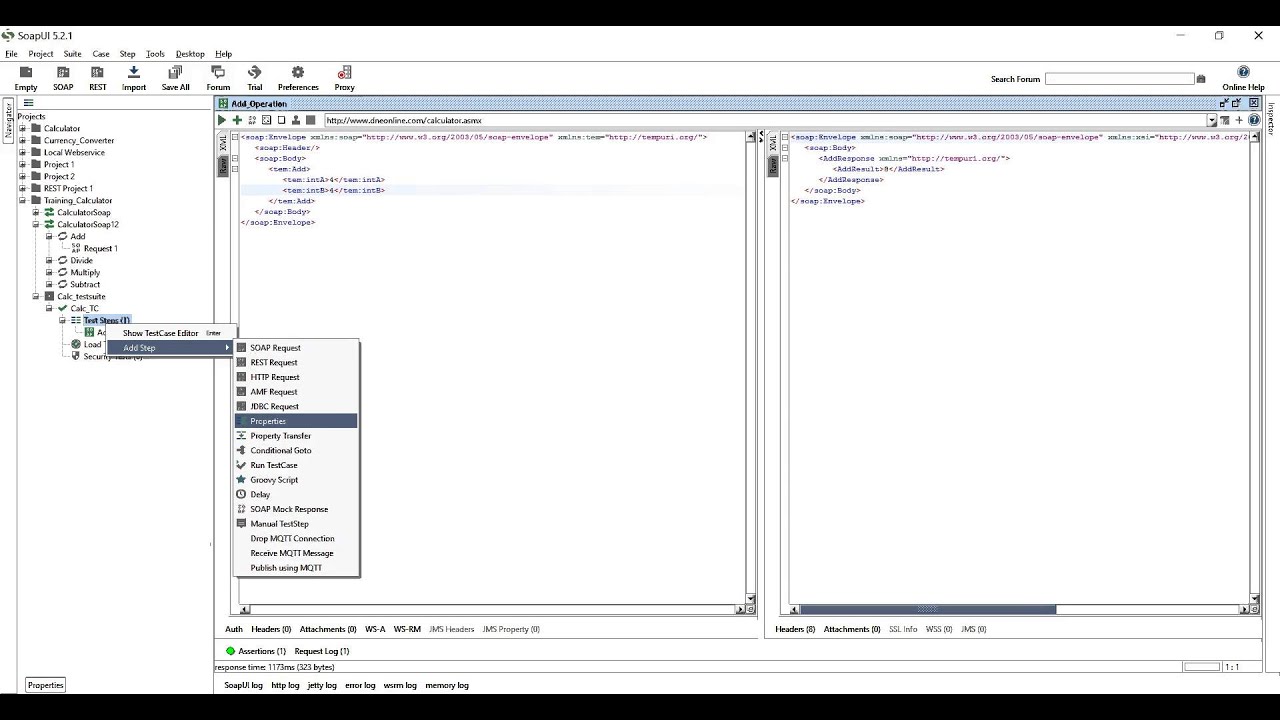Open the SSL Info tab
This screenshot has height=720, width=1280.
903,629
